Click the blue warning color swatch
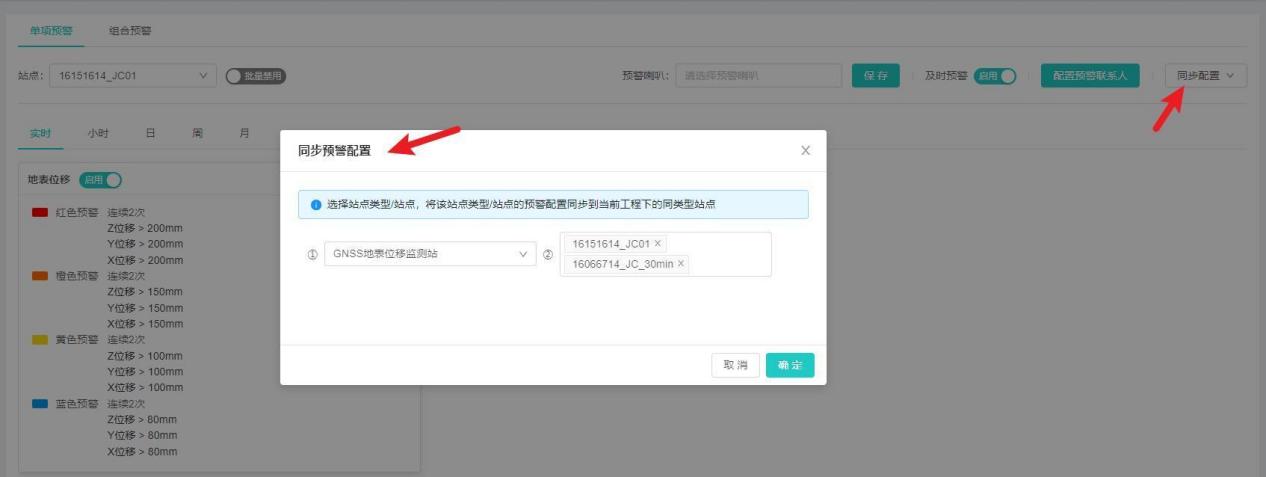Image resolution: width=1266 pixels, height=477 pixels. click(40, 404)
